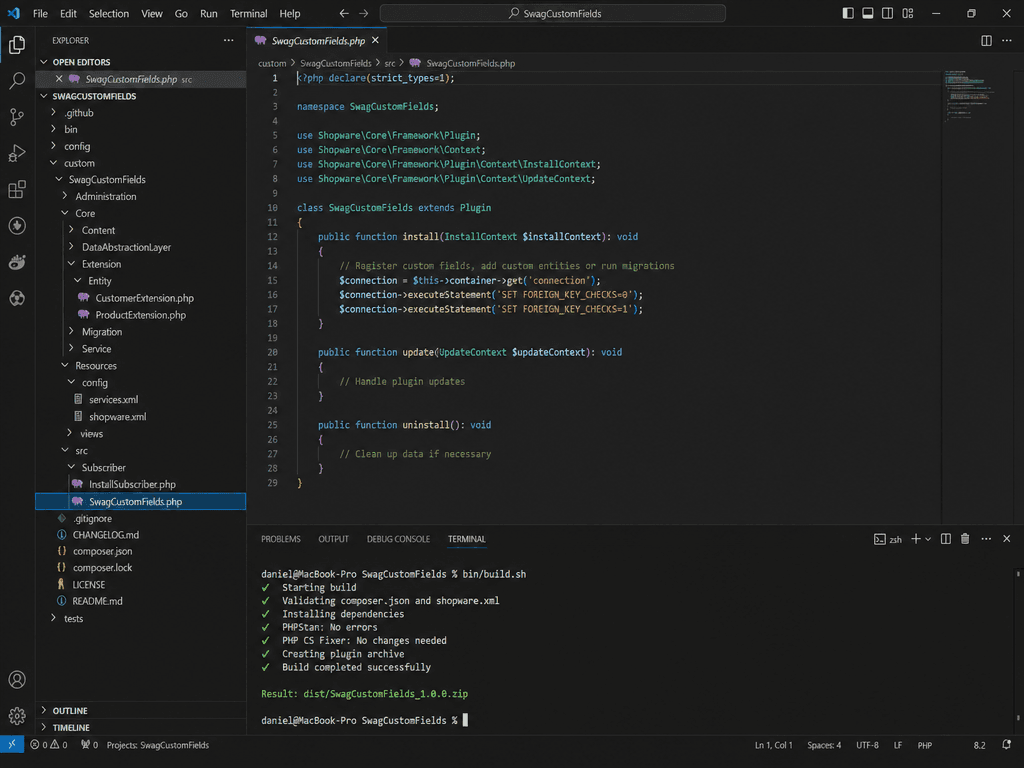Change the line ending from LF
Viewport: 1024px width, 768px height.
[x=897, y=744]
